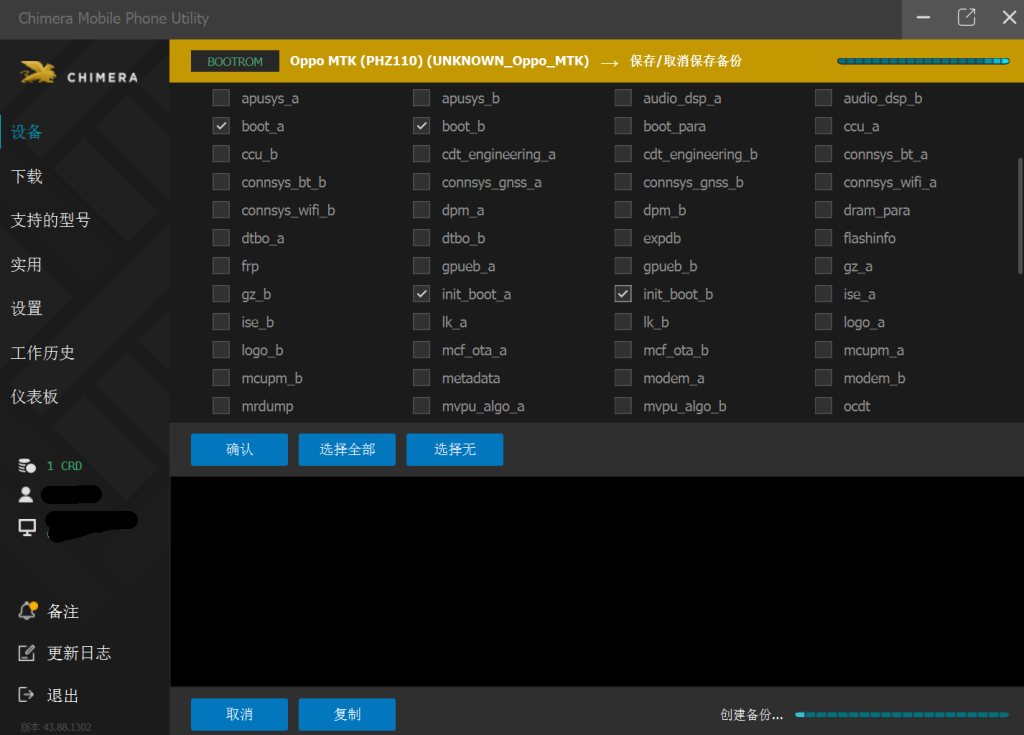This screenshot has height=735, width=1024.
Task: Click the top header progress bar
Action: click(x=923, y=61)
